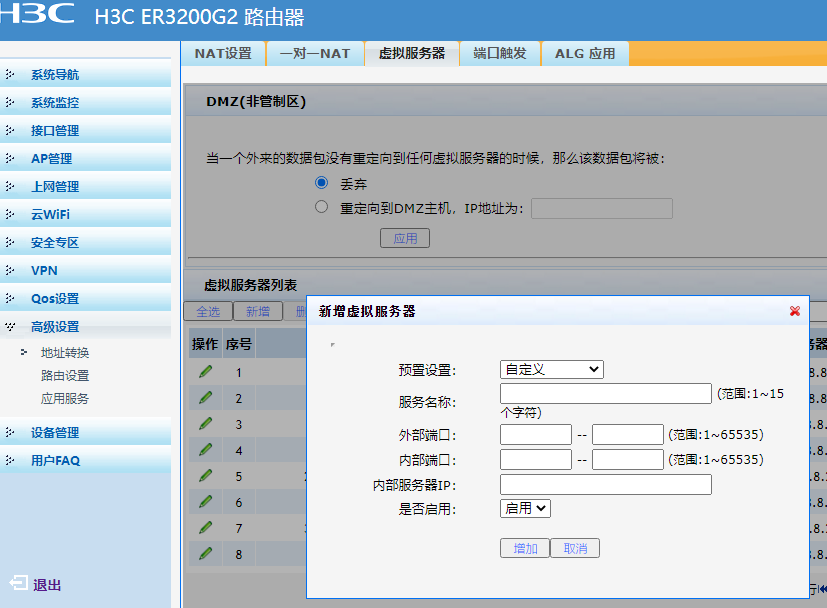The width and height of the screenshot is (827, 608).
Task: Expand the 系统监控 menu
Action: [x=85, y=103]
